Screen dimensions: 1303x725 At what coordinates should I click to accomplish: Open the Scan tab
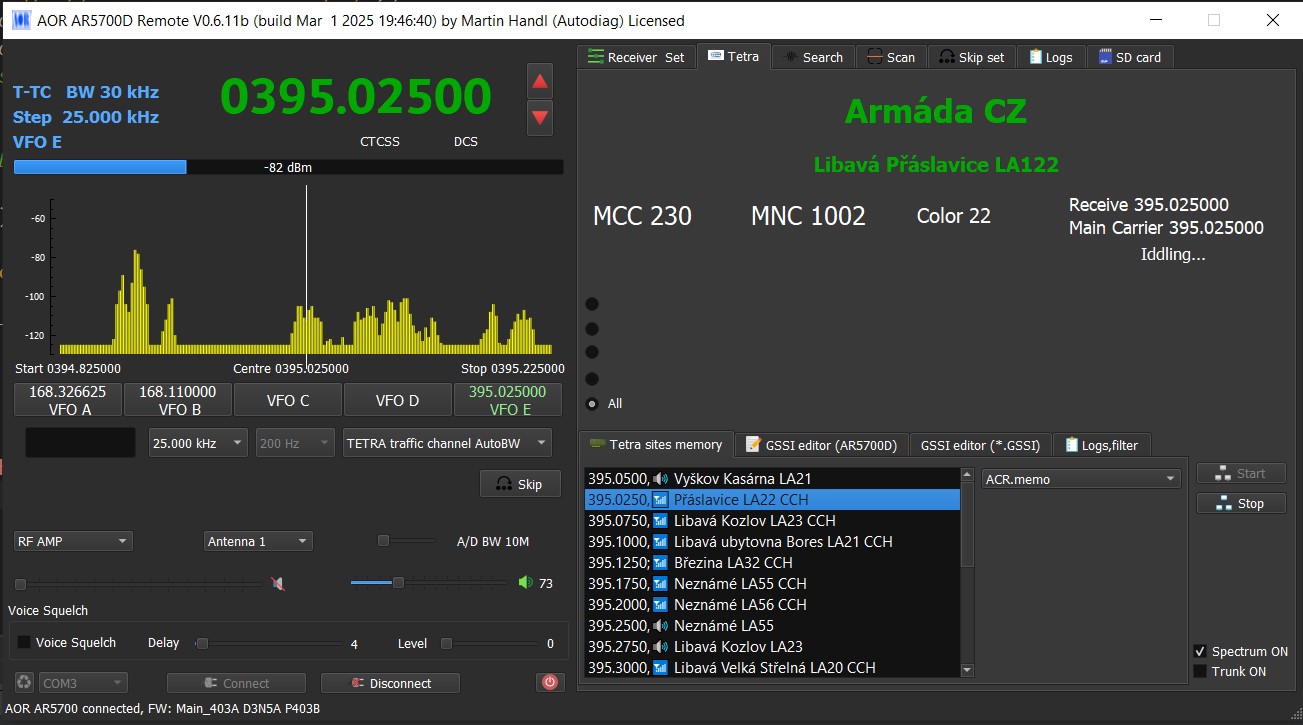890,57
